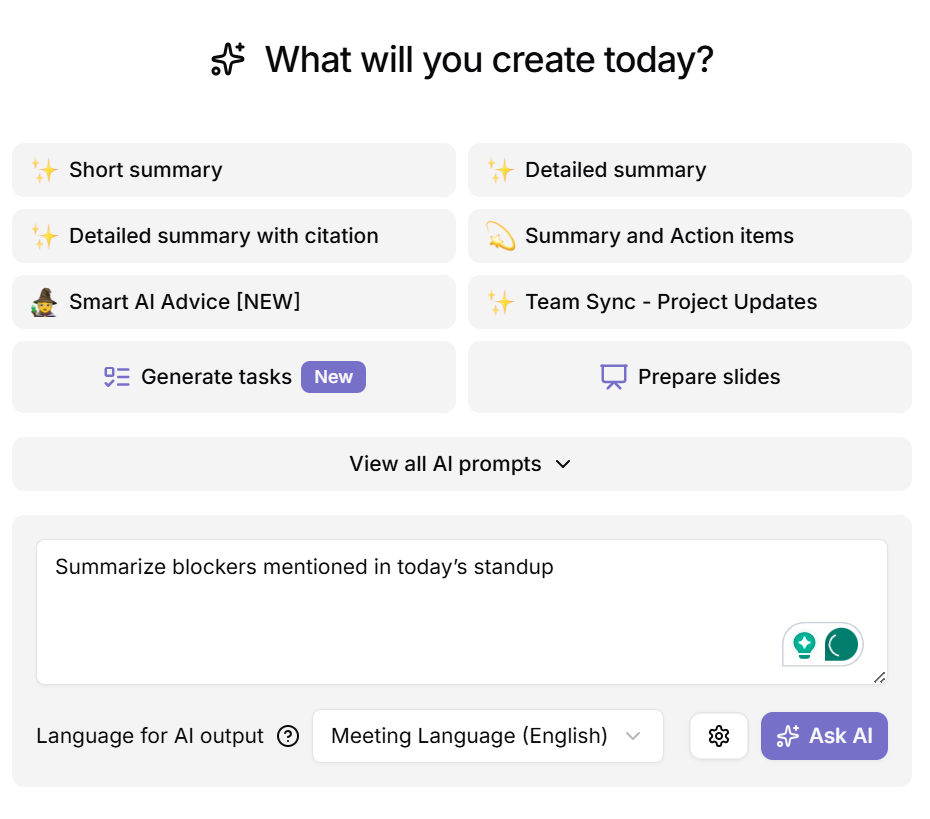Viewport: 930px width, 819px height.
Task: Open AI settings via the gear icon
Action: coord(719,736)
